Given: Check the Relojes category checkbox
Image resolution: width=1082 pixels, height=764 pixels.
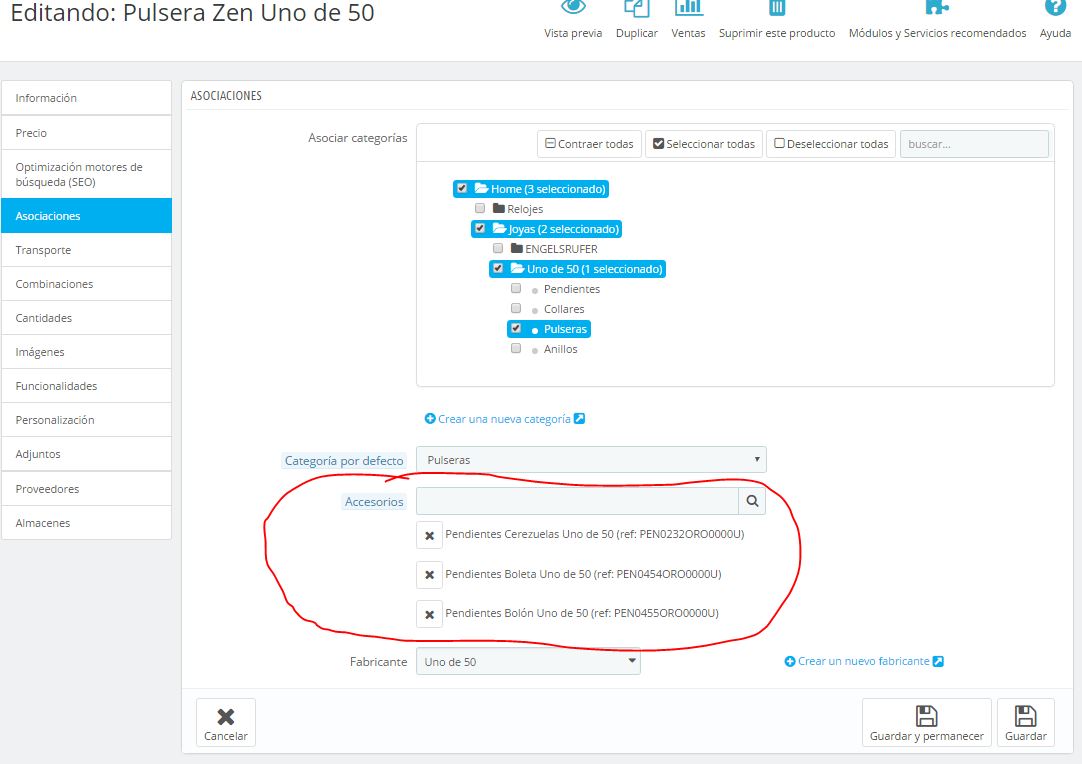Looking at the screenshot, I should tap(480, 208).
